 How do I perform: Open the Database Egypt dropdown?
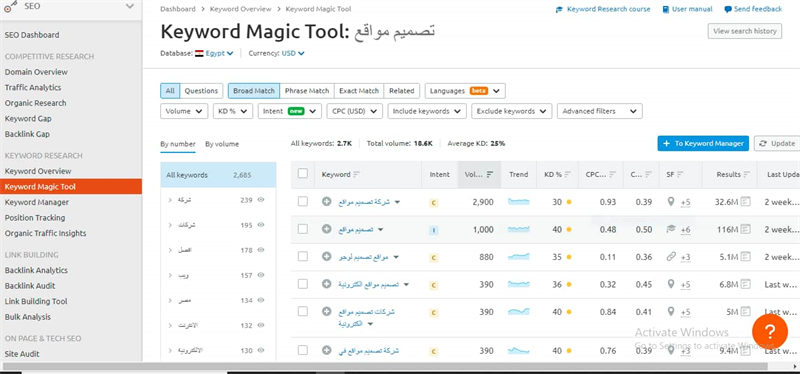214,53
